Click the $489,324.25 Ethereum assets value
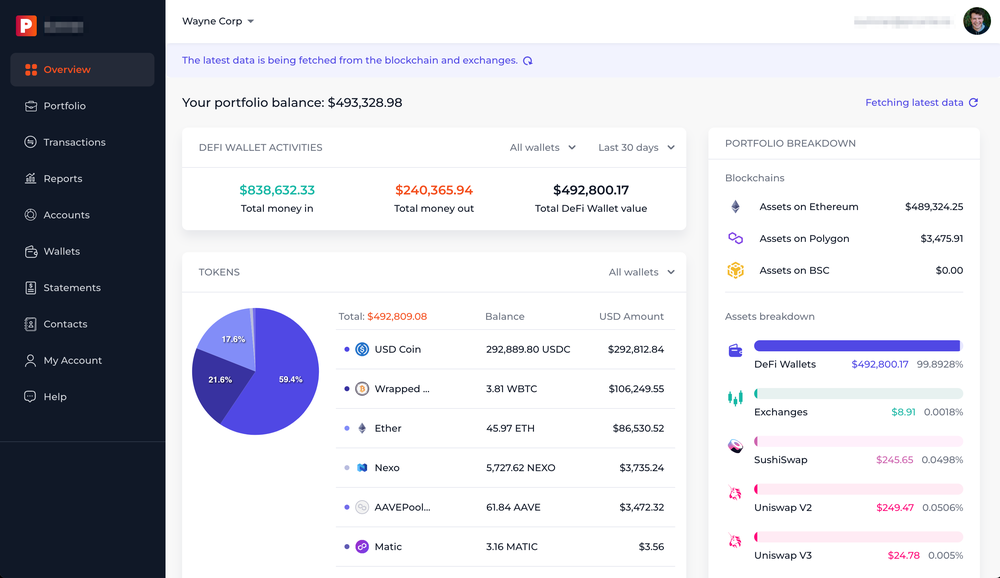The width and height of the screenshot is (1000, 578). point(934,207)
